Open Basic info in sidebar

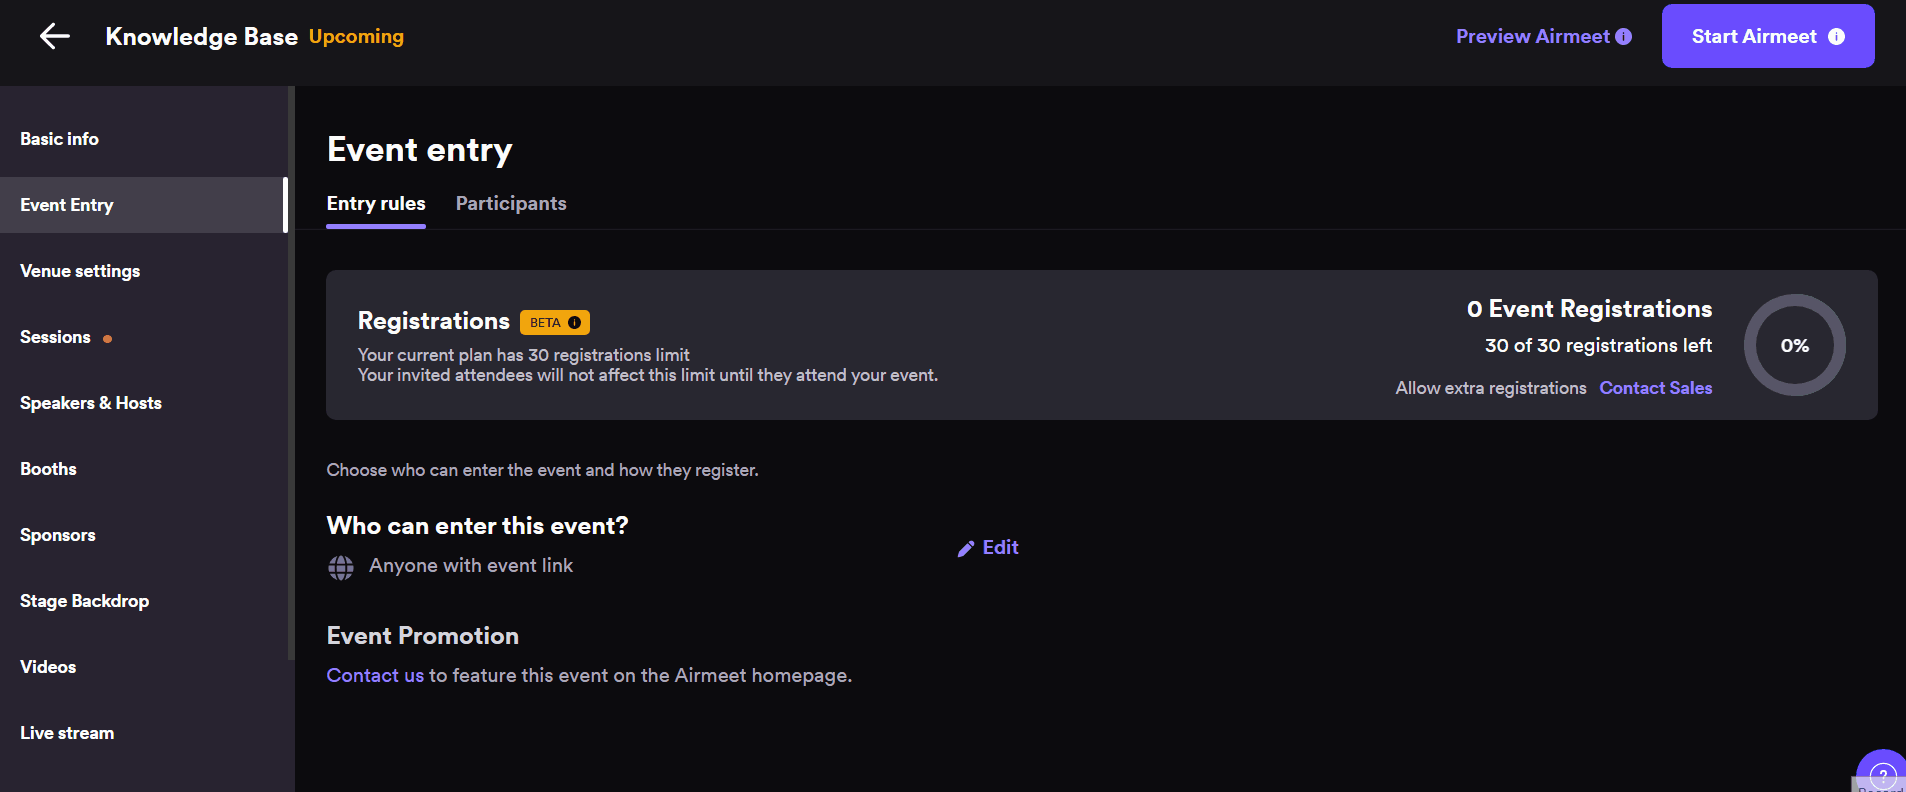click(x=60, y=139)
